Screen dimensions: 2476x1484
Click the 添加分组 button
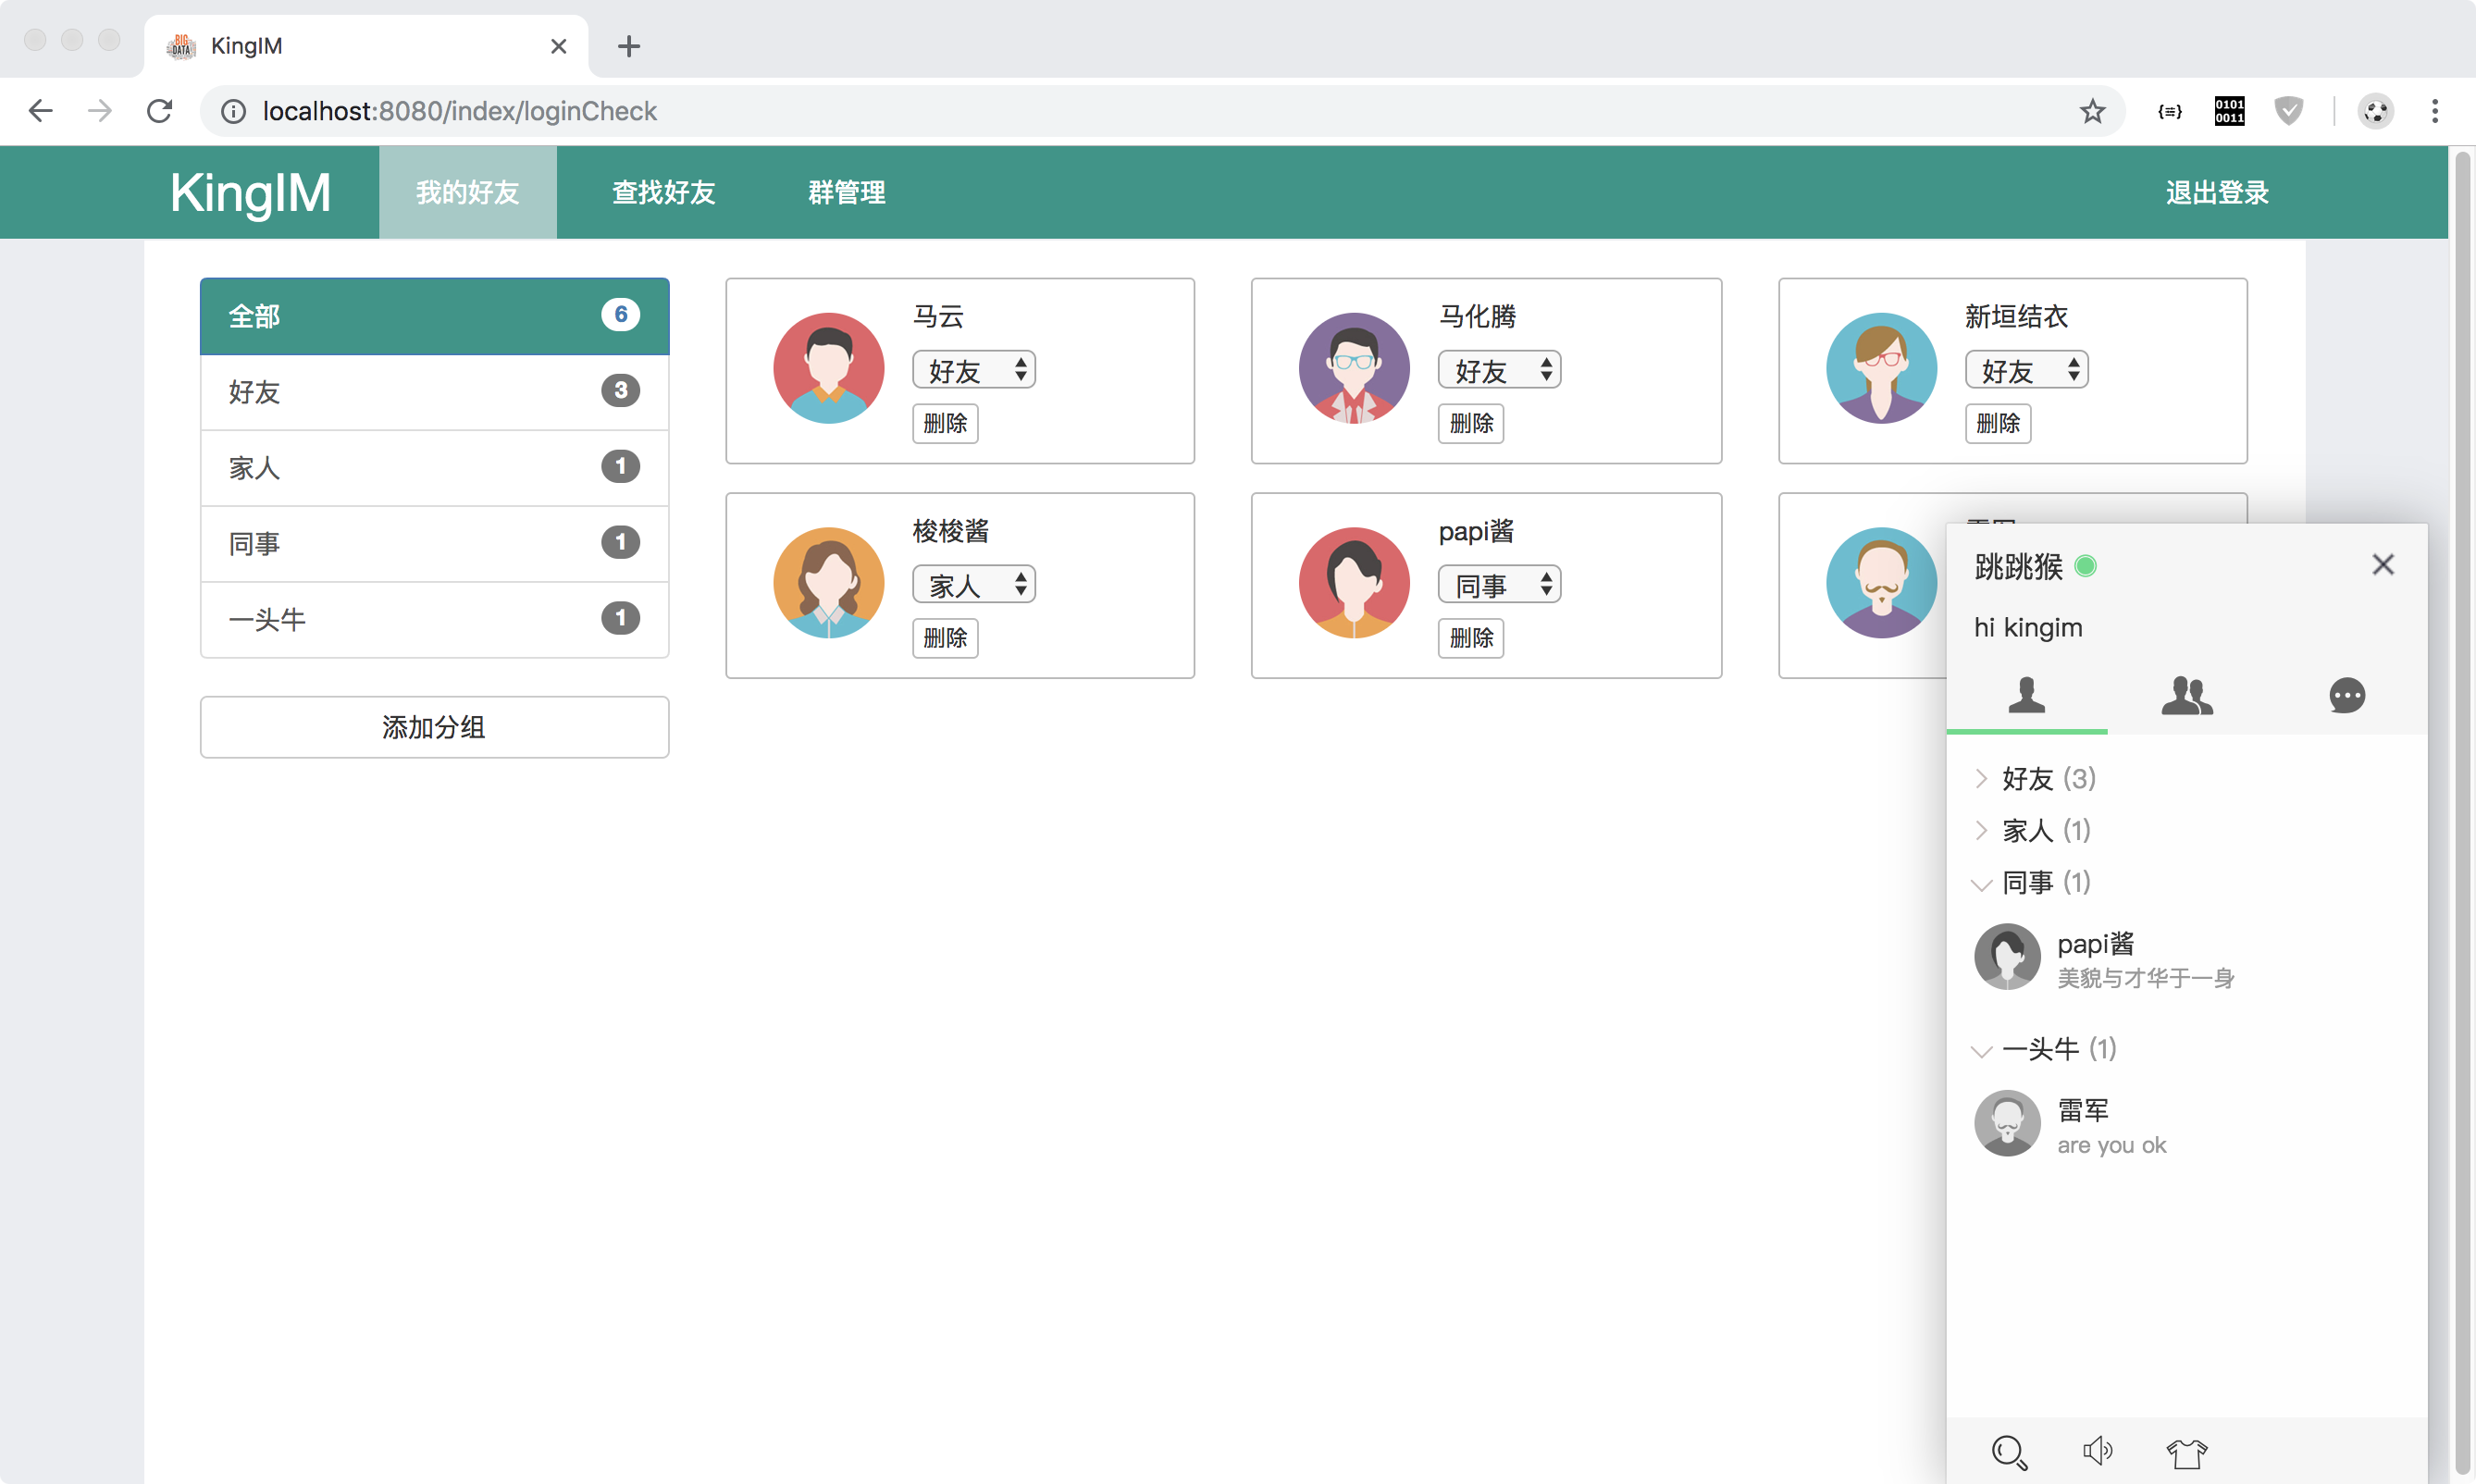pyautogui.click(x=434, y=727)
